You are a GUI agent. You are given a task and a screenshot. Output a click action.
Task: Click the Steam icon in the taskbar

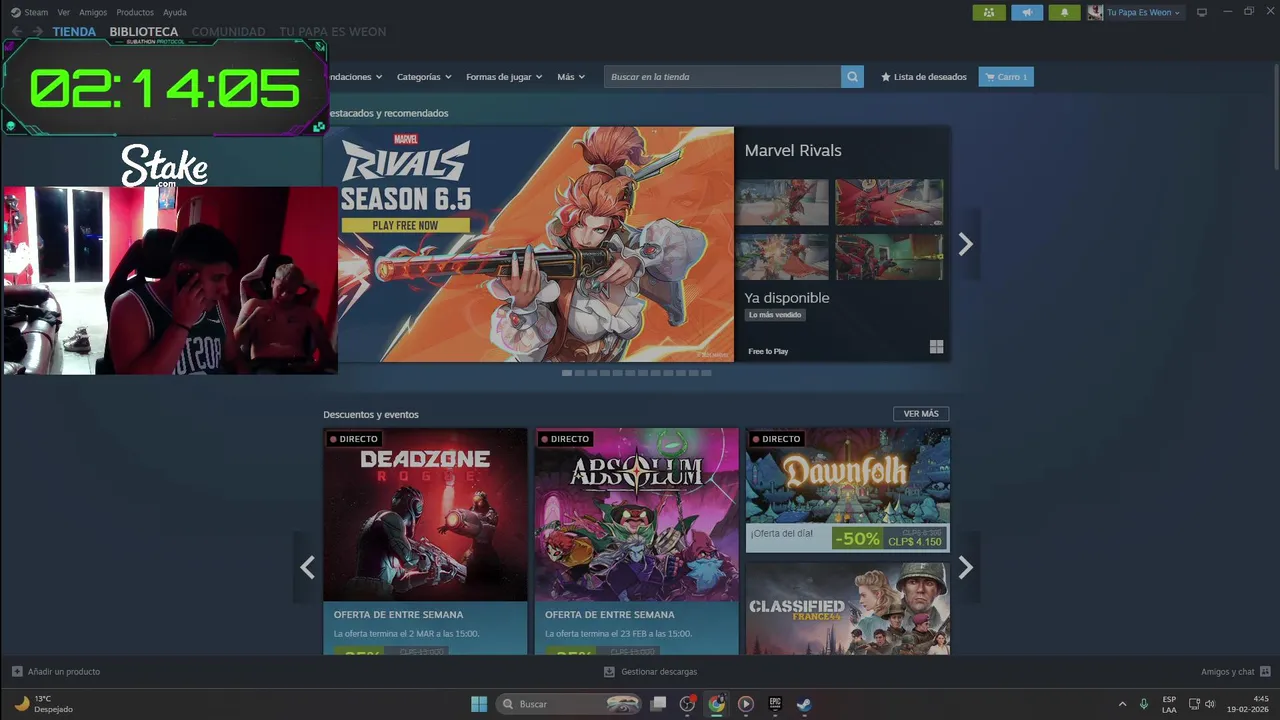[804, 704]
